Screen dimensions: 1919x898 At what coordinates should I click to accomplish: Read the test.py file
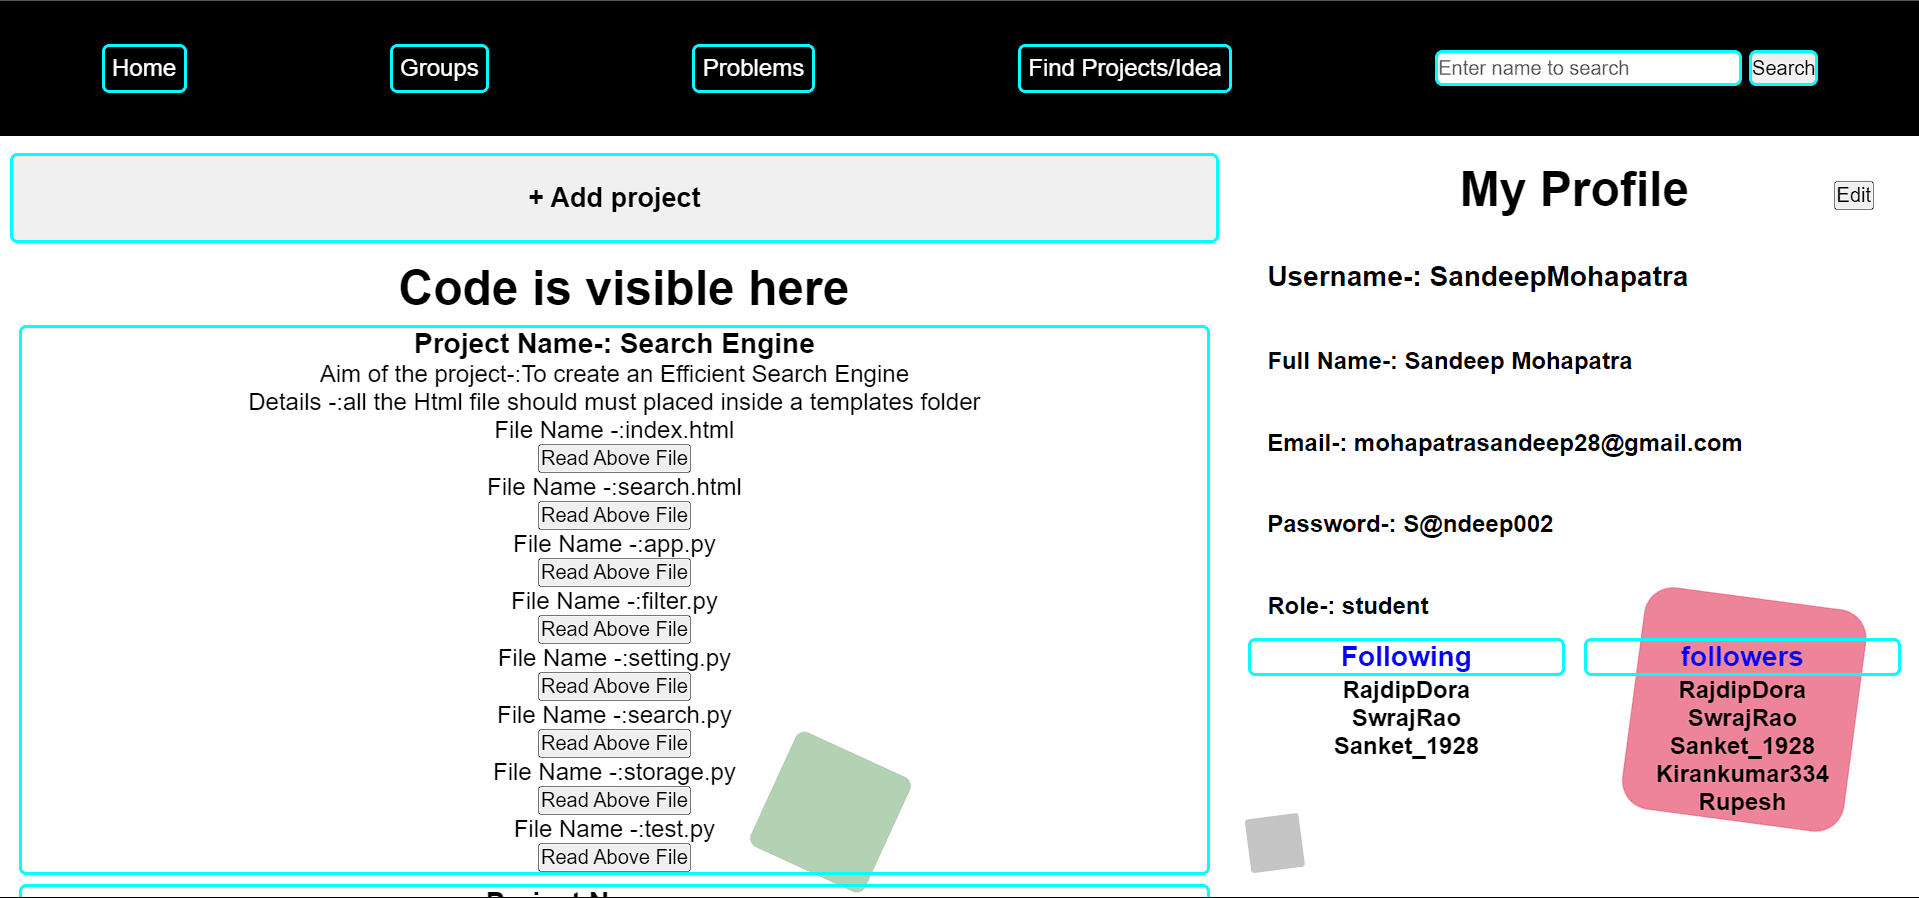point(614,857)
